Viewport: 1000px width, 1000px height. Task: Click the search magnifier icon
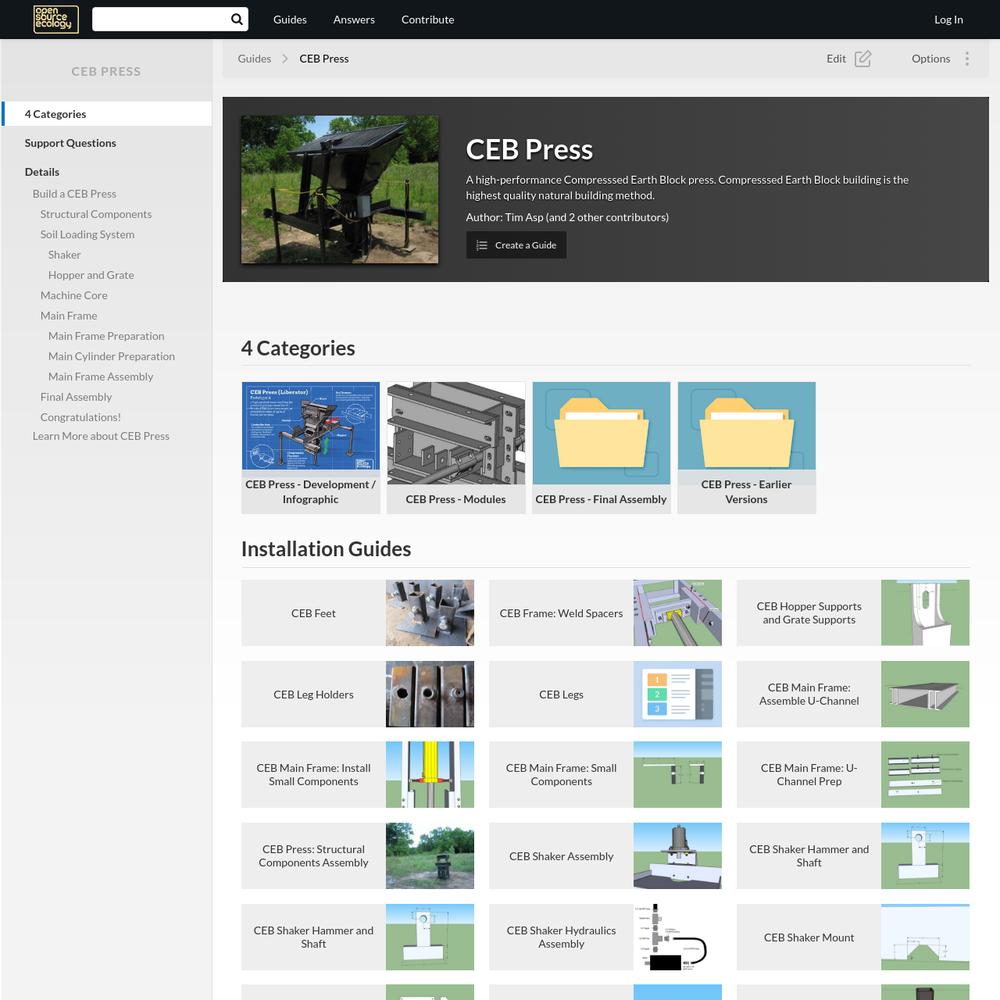[x=237, y=19]
